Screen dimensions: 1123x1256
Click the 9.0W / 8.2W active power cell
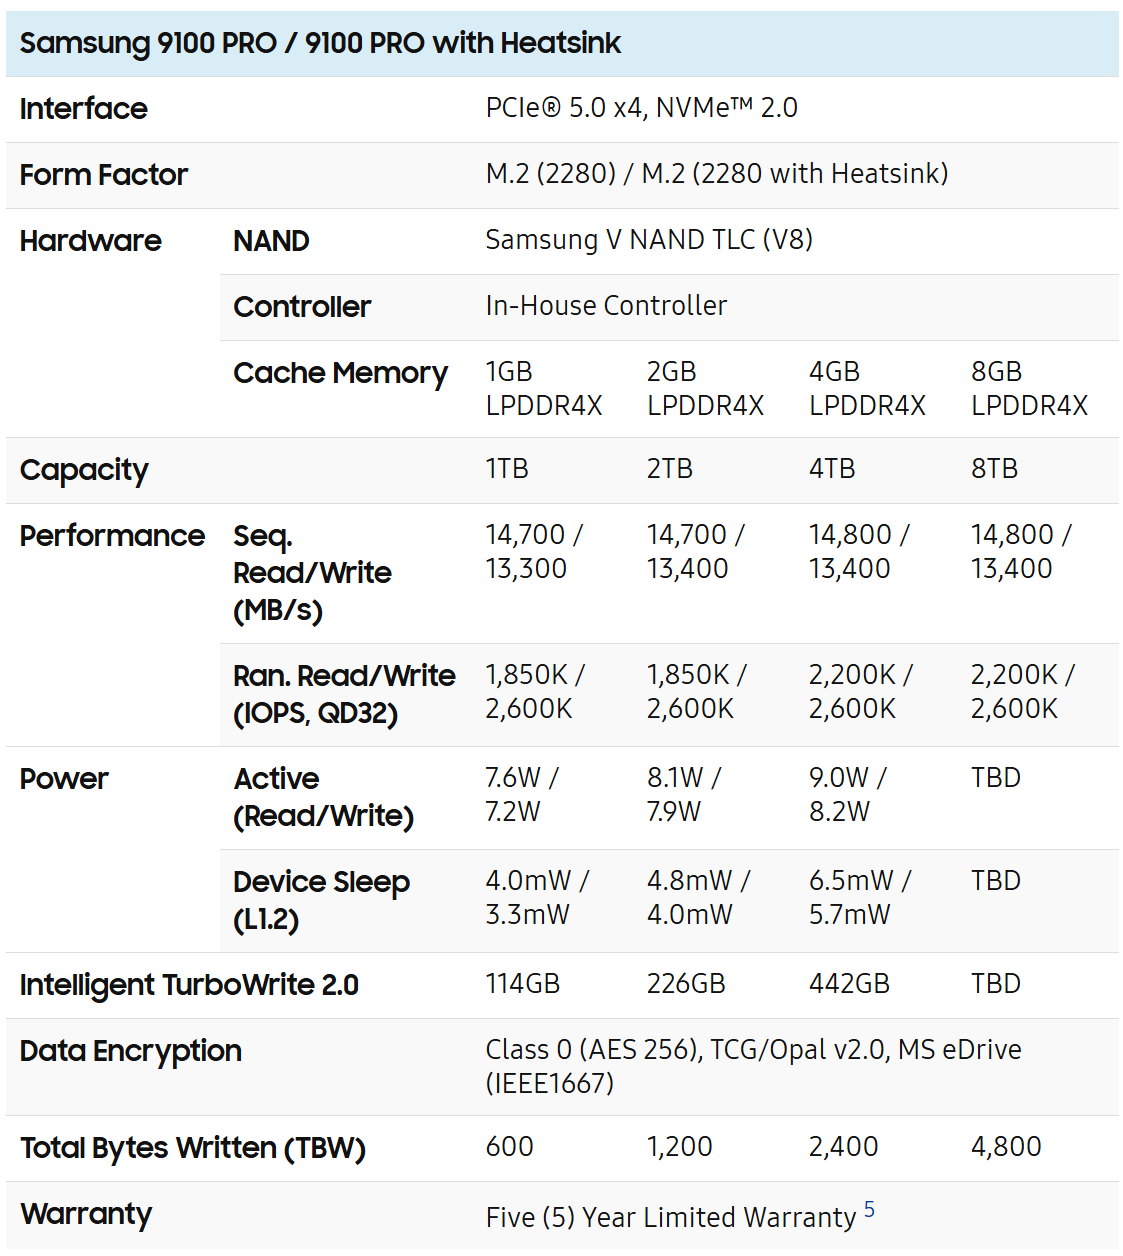(x=847, y=795)
